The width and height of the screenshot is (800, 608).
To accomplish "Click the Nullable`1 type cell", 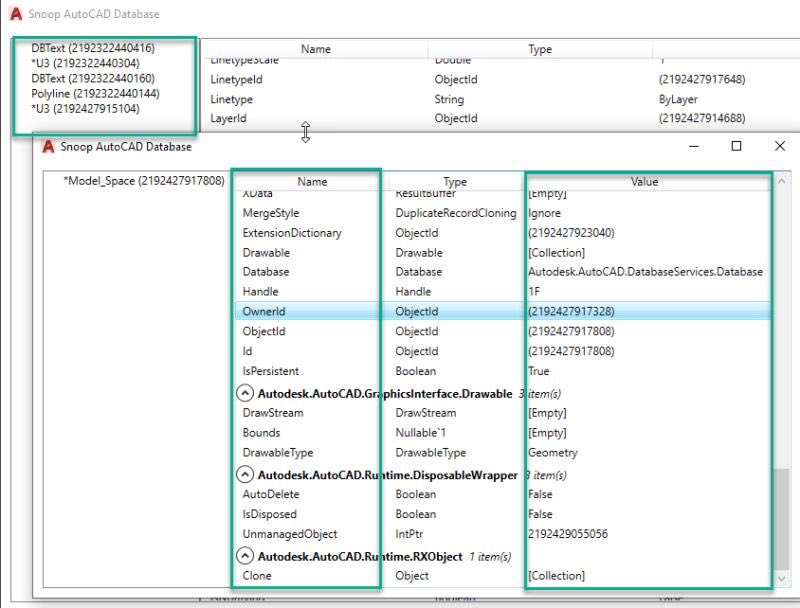I will pyautogui.click(x=420, y=433).
